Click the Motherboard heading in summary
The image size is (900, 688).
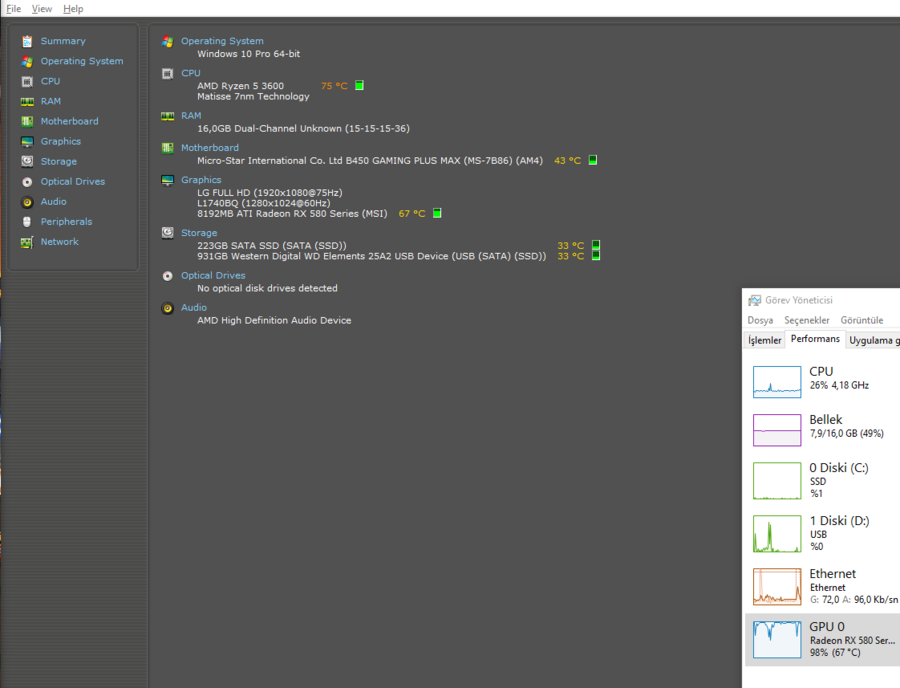pyautogui.click(x=210, y=148)
